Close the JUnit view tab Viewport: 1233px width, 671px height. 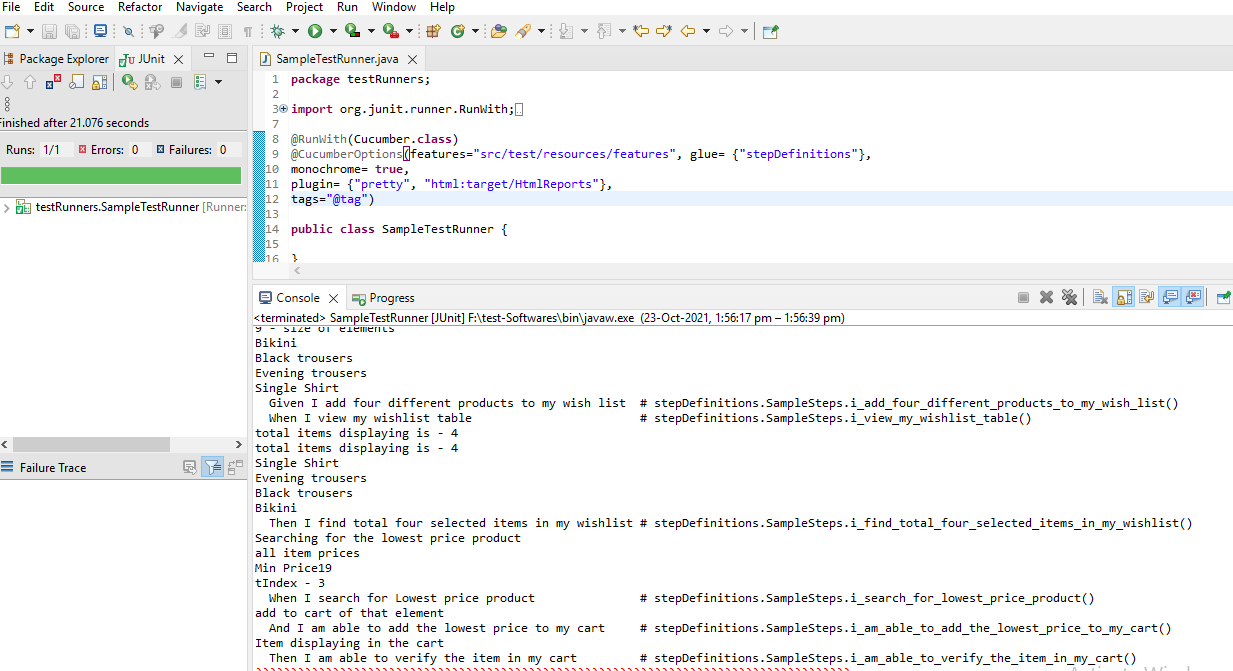(x=178, y=59)
